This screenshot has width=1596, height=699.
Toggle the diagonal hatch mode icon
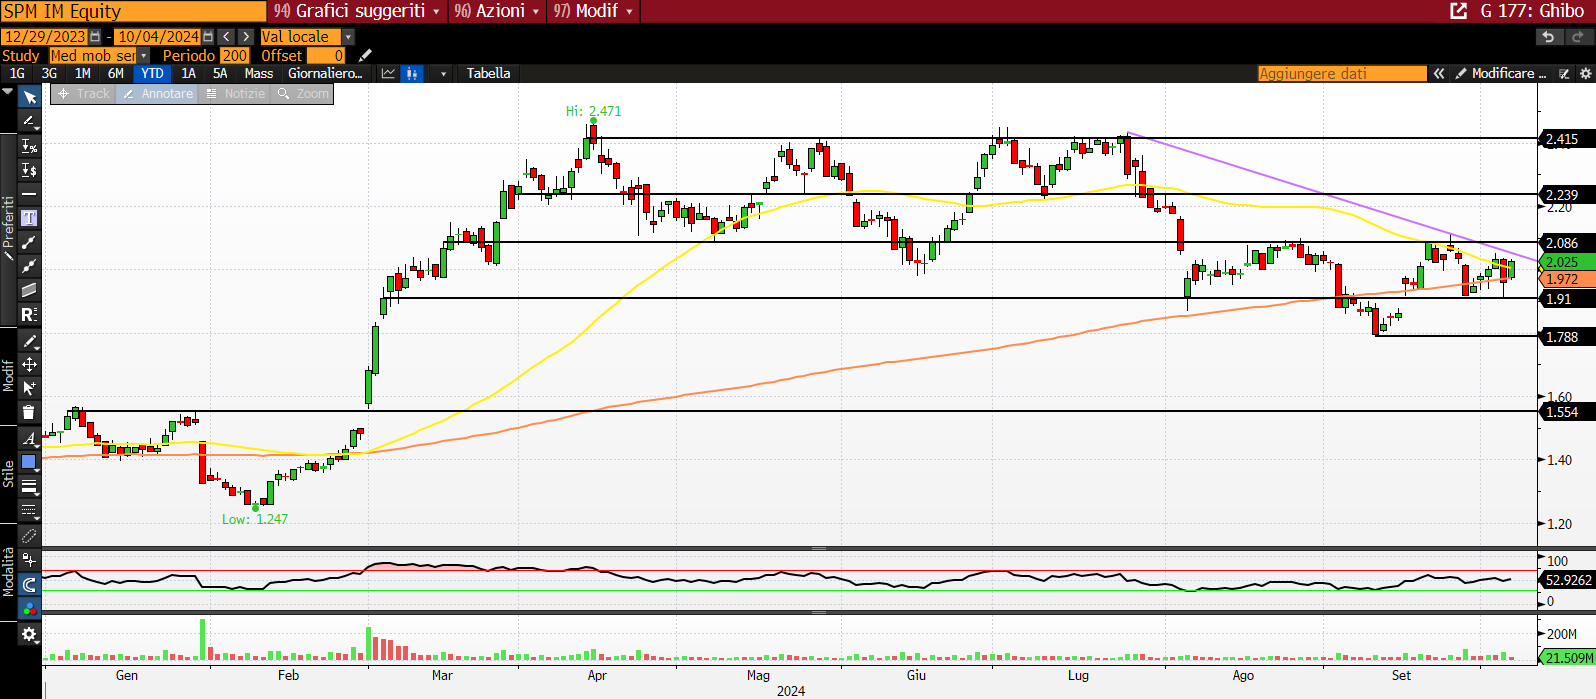[x=29, y=536]
